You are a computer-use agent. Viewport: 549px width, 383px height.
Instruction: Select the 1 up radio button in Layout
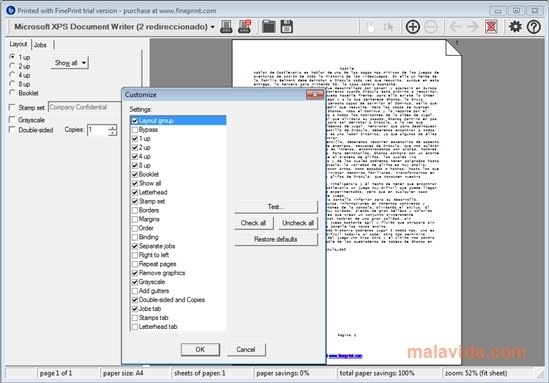[x=12, y=57]
